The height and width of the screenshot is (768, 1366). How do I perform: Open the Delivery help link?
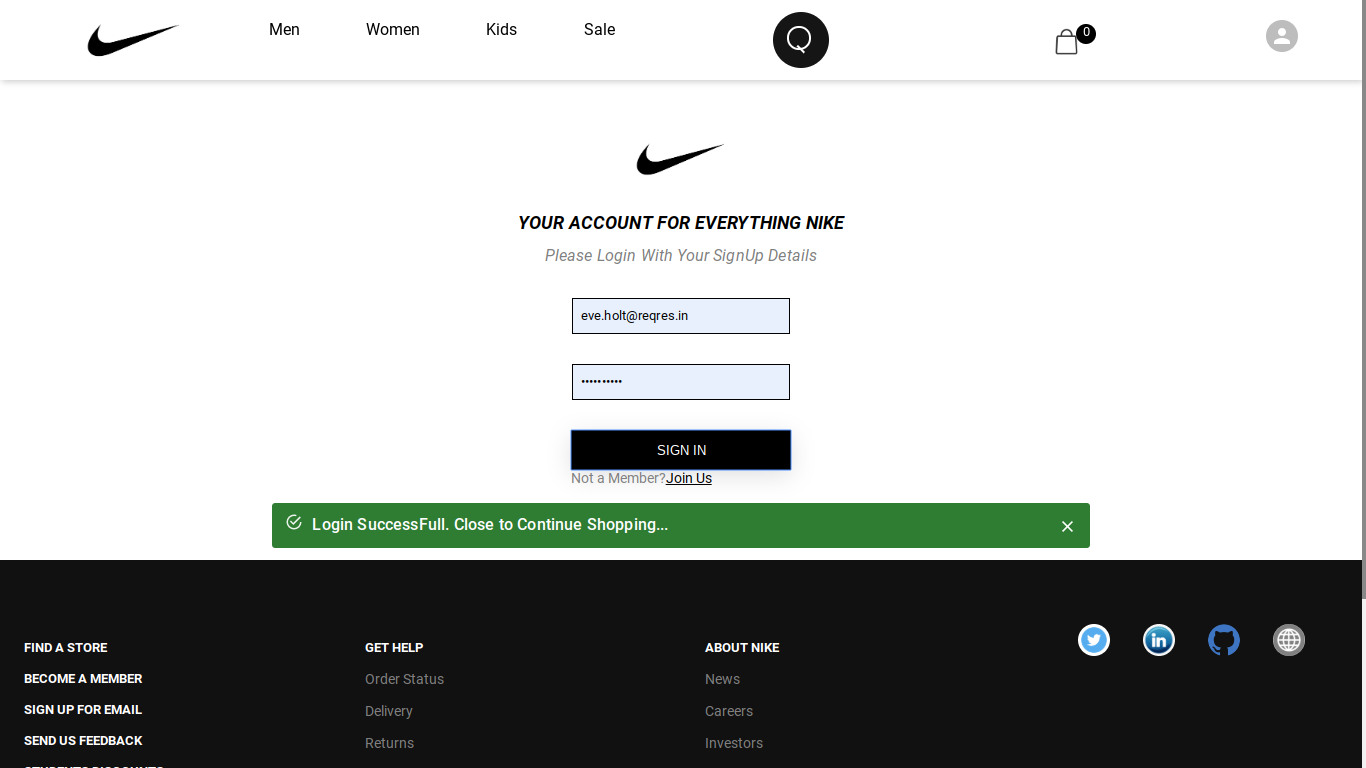point(389,711)
